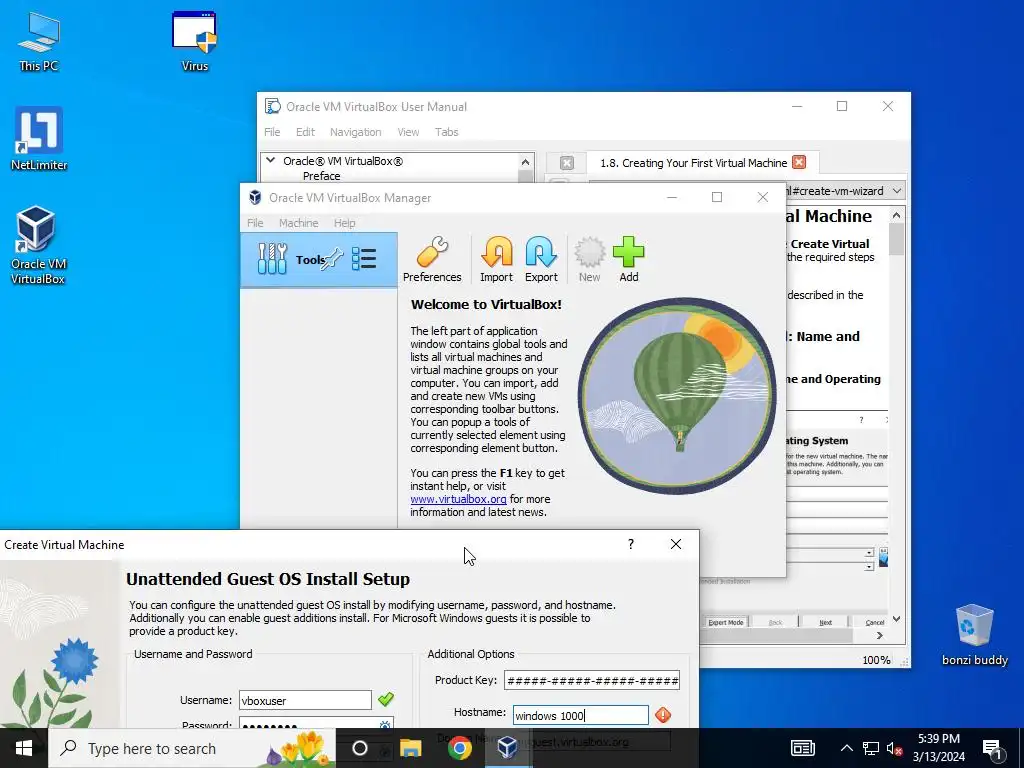Show hidden tray icons chevron

846,748
